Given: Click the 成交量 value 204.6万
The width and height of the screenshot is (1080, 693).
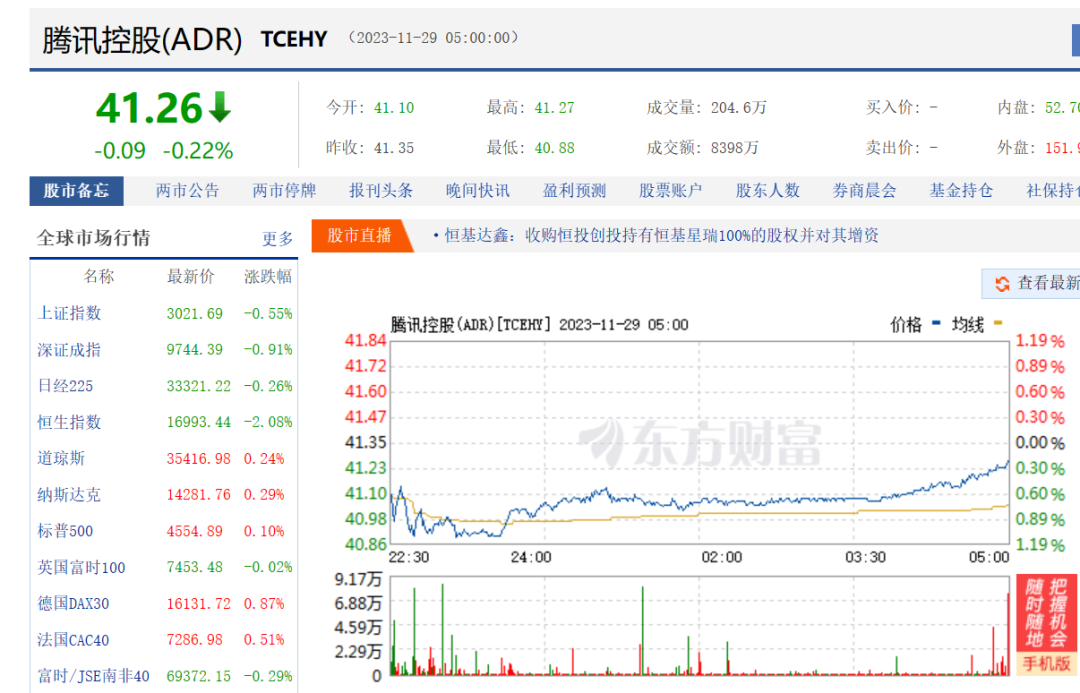Looking at the screenshot, I should (738, 108).
